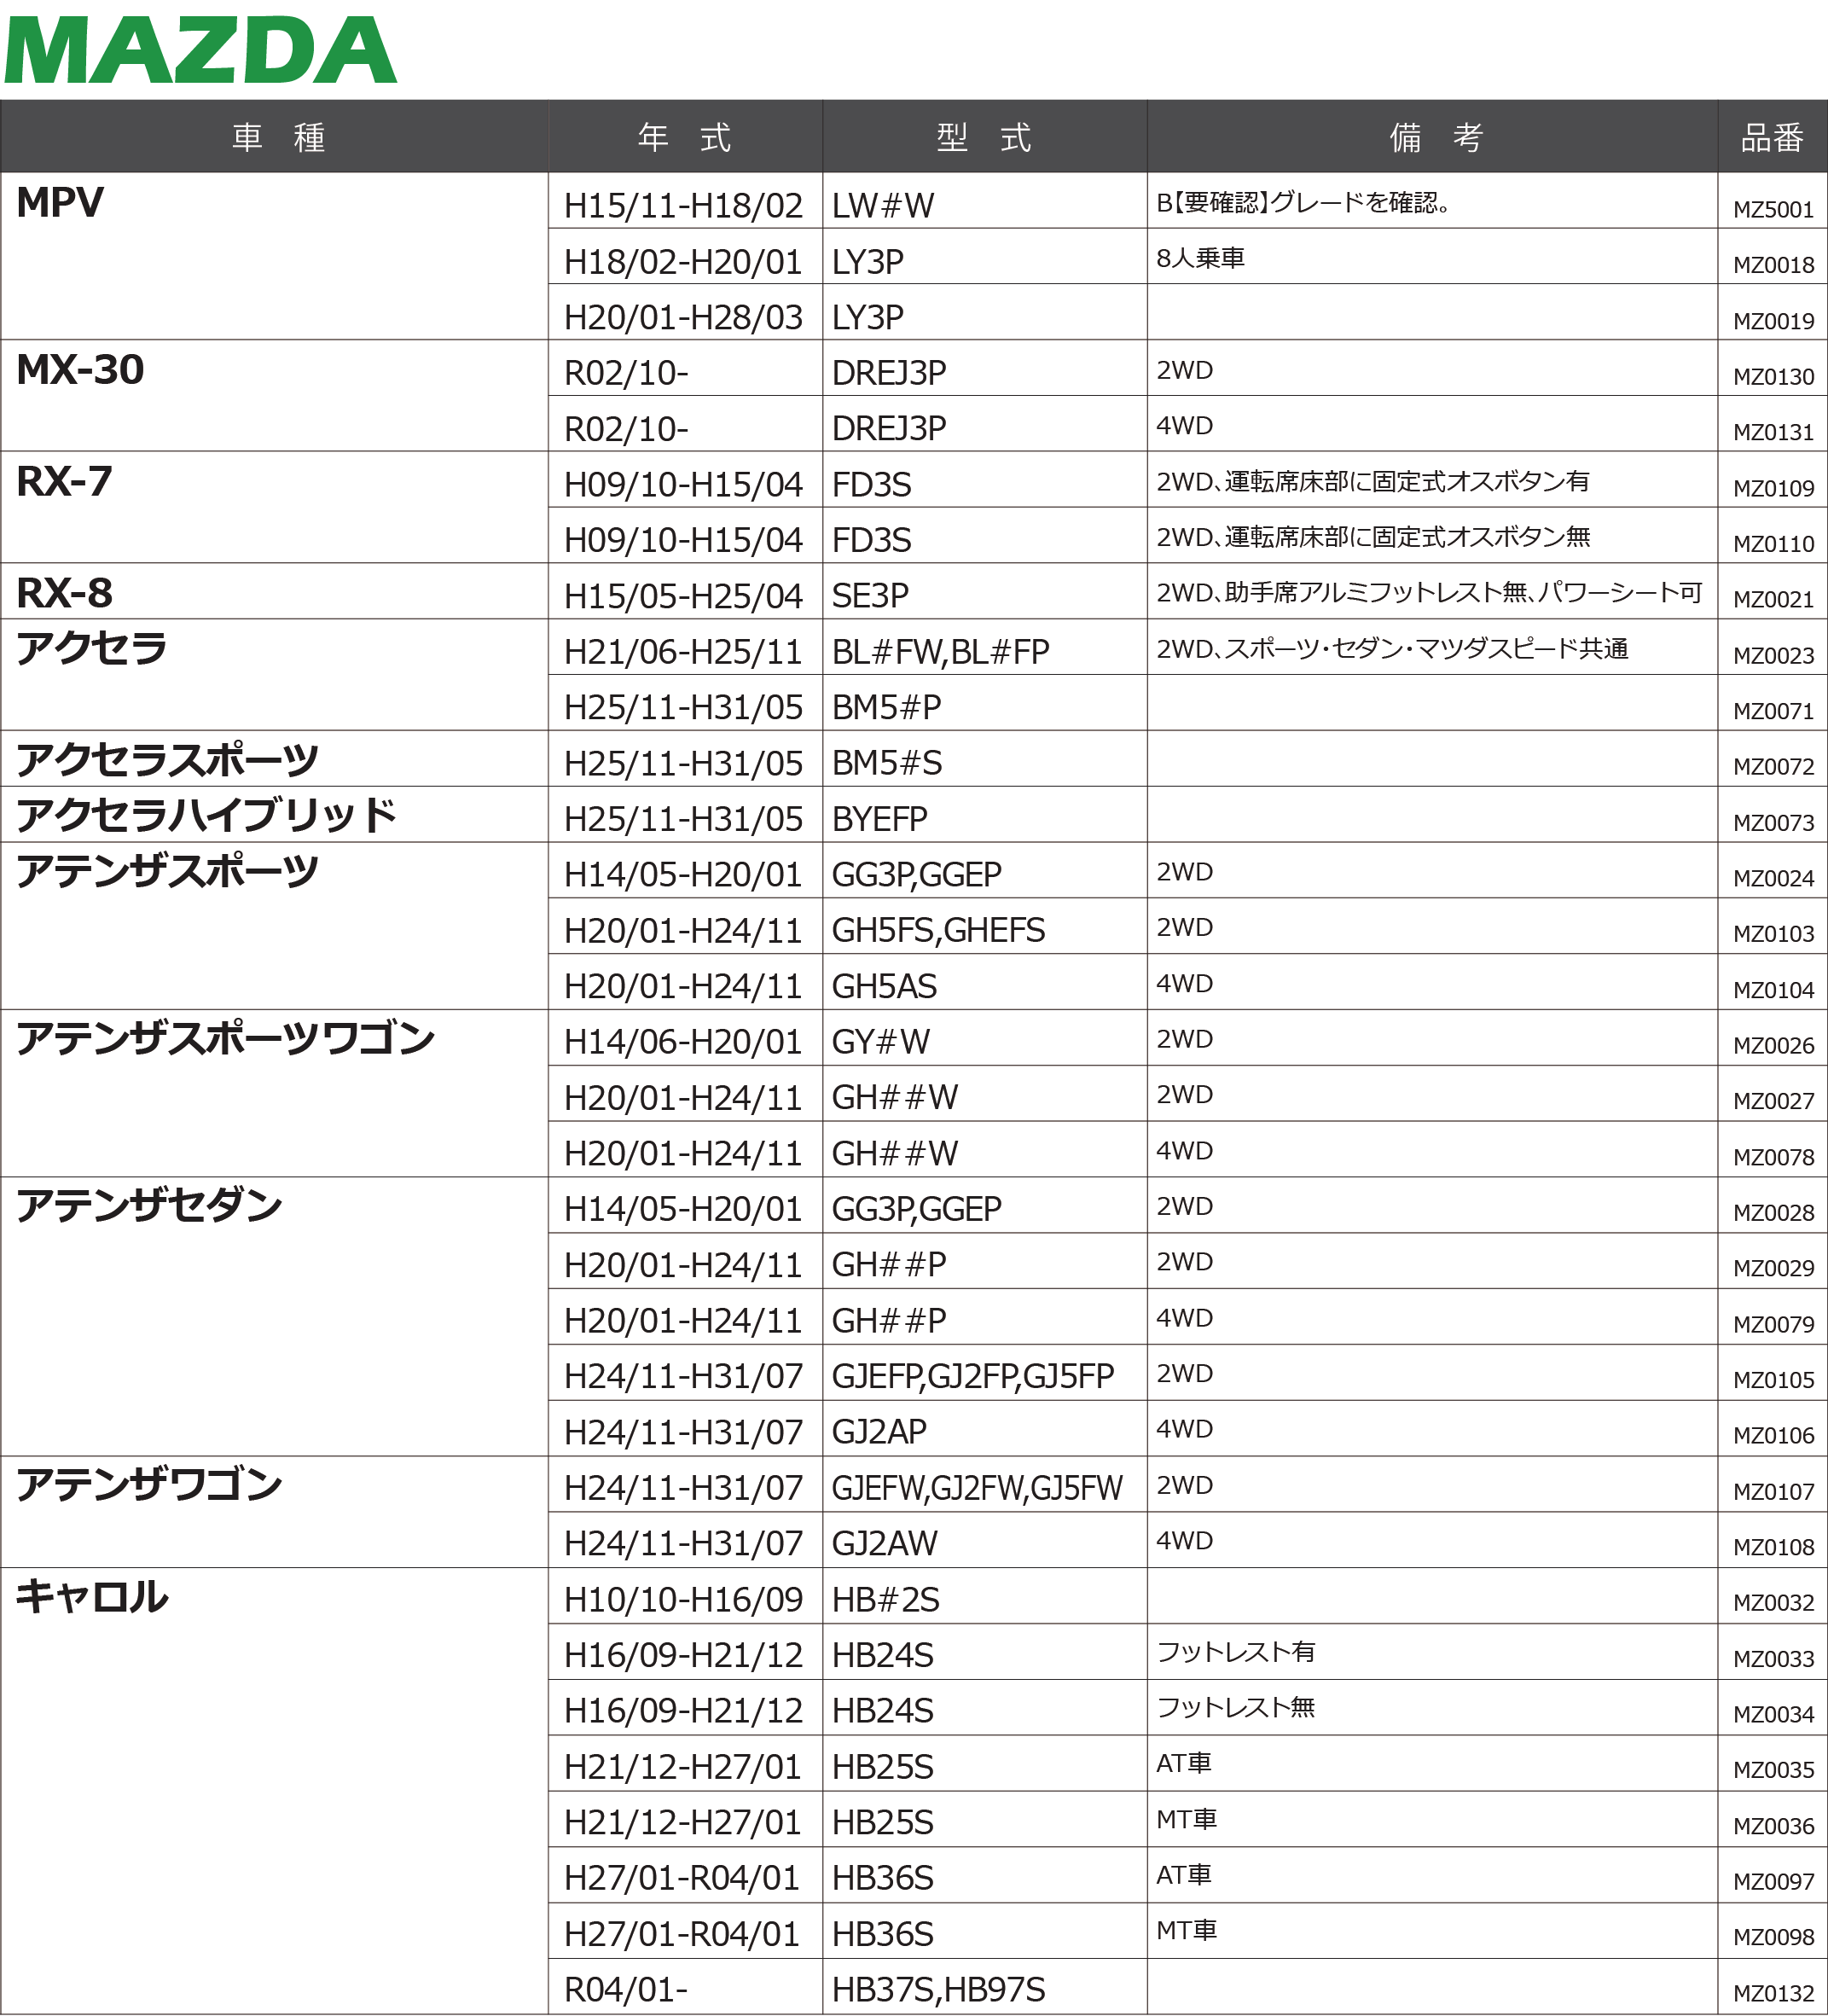The image size is (1828, 2016).
Task: Click the green MAZDA logo
Action: [200, 50]
